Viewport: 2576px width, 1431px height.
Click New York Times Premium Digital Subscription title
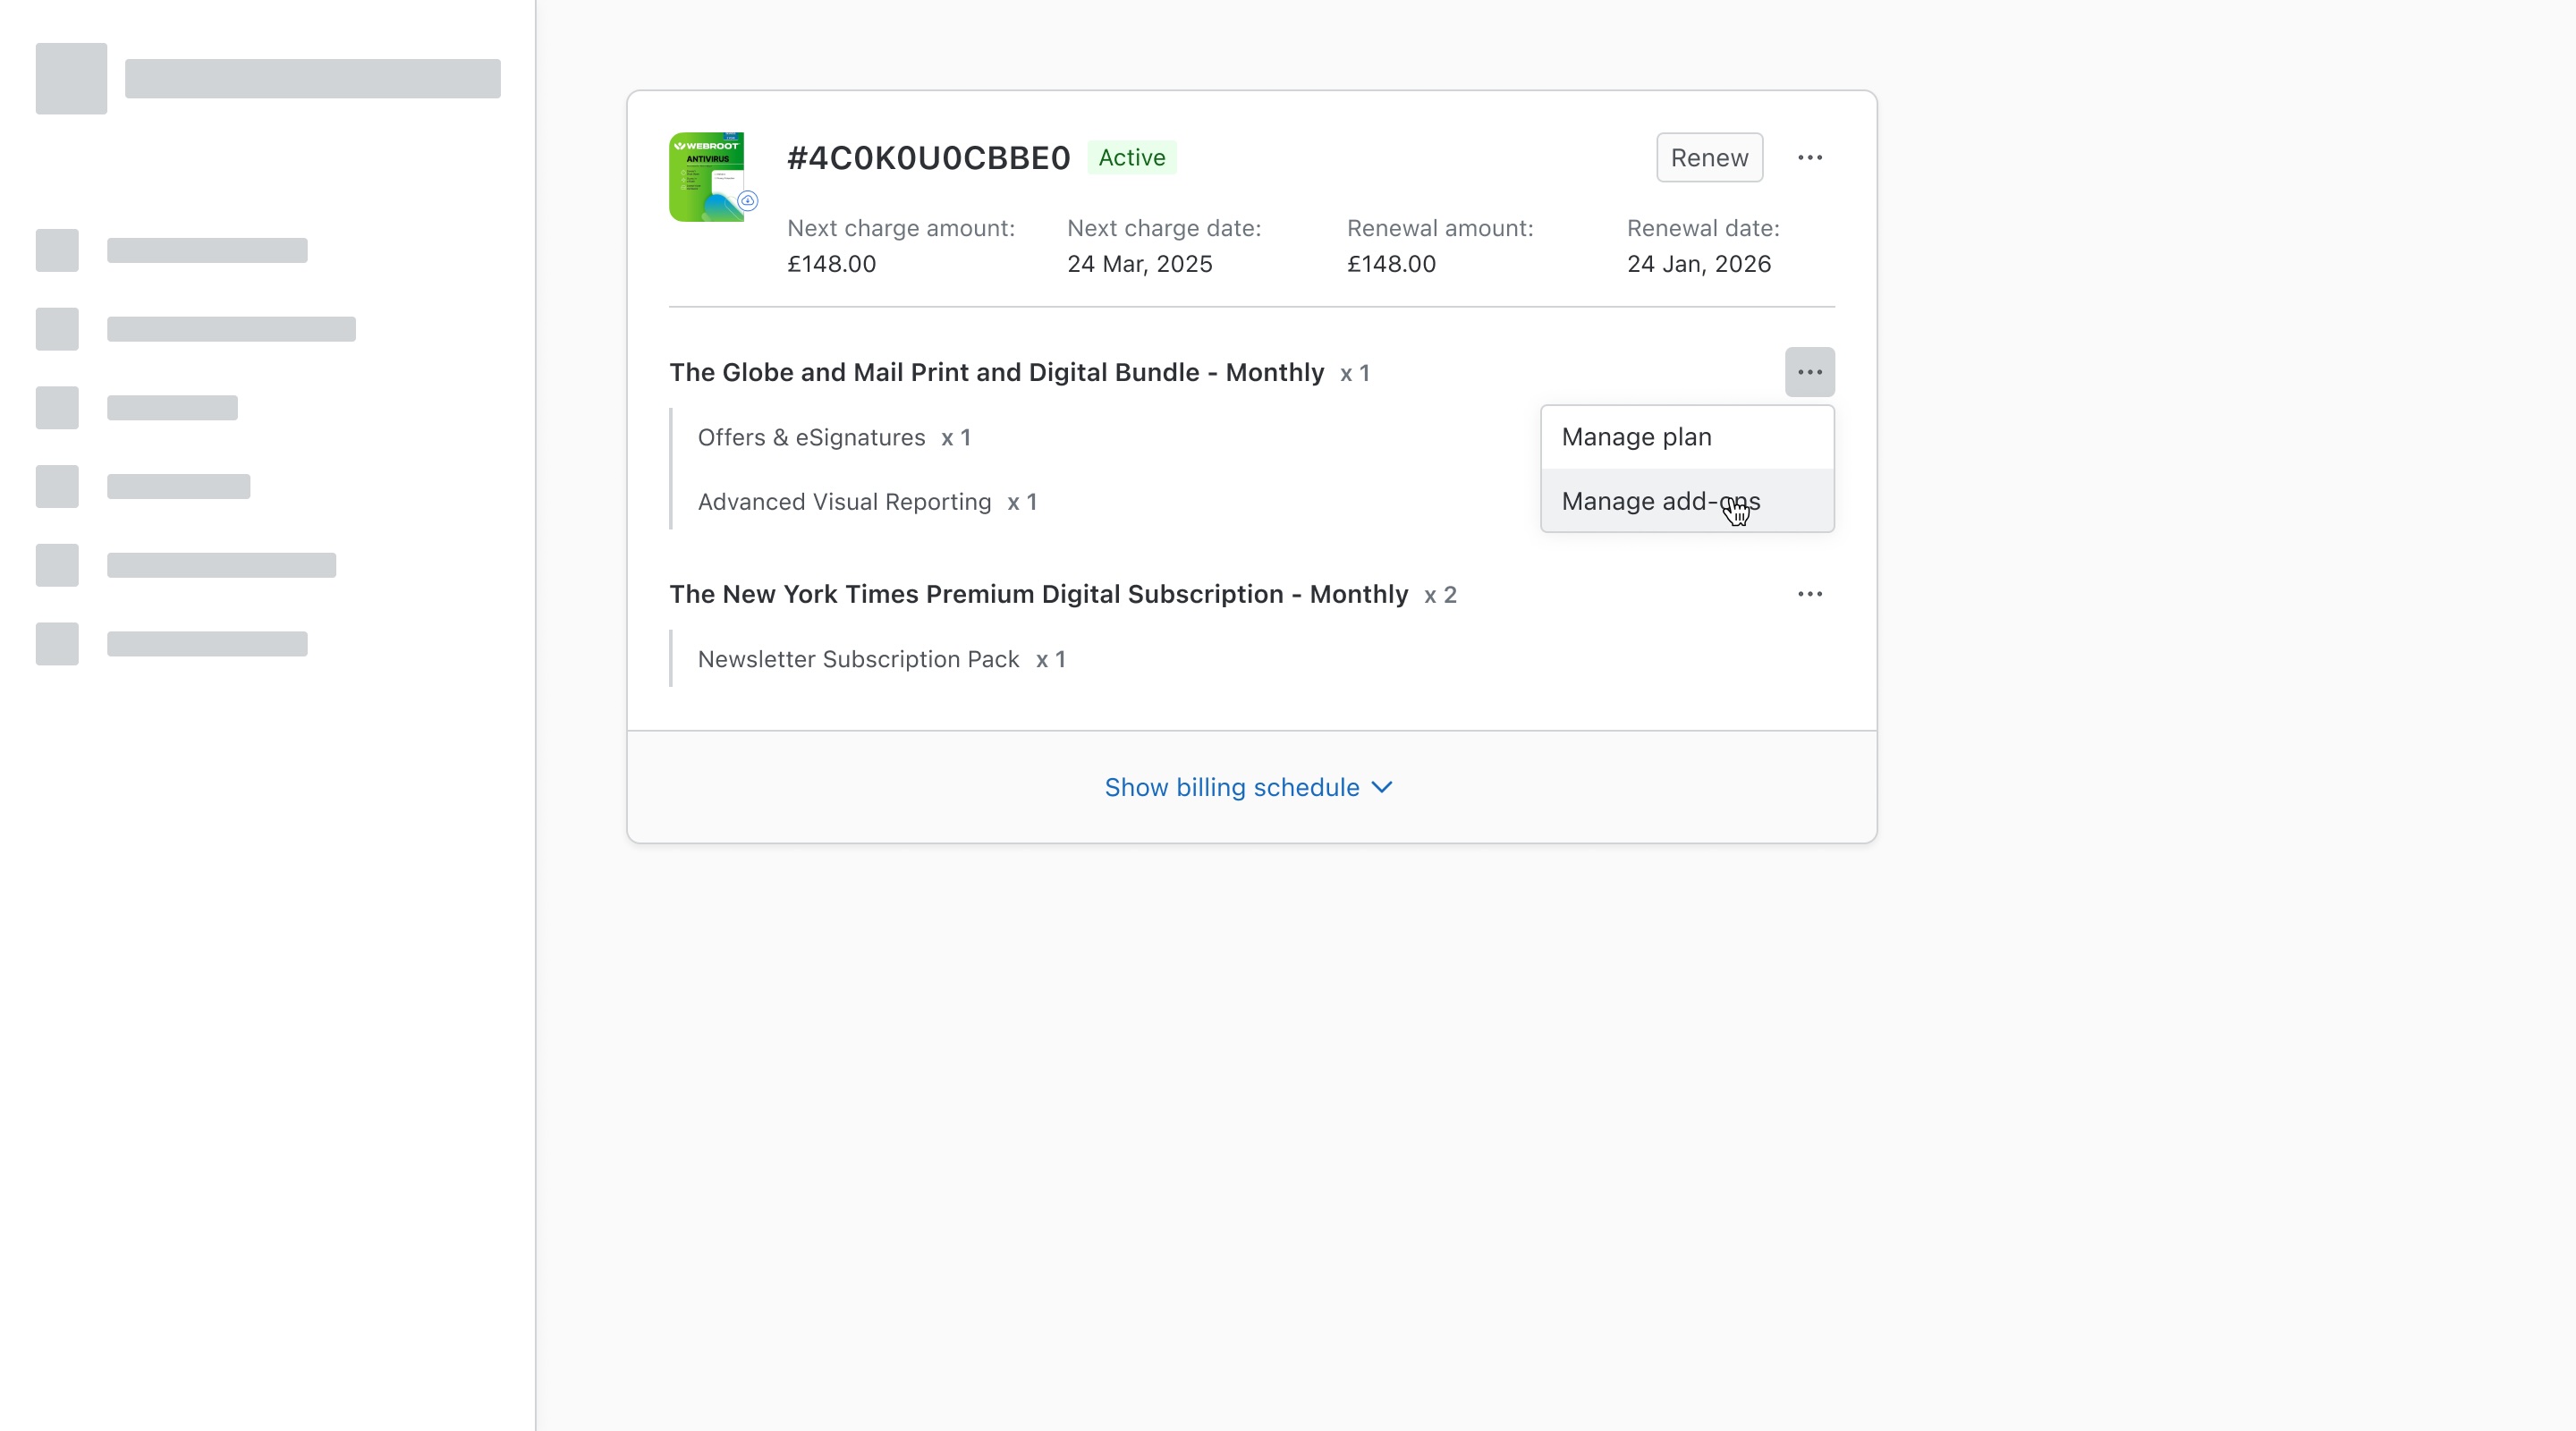(x=1038, y=594)
